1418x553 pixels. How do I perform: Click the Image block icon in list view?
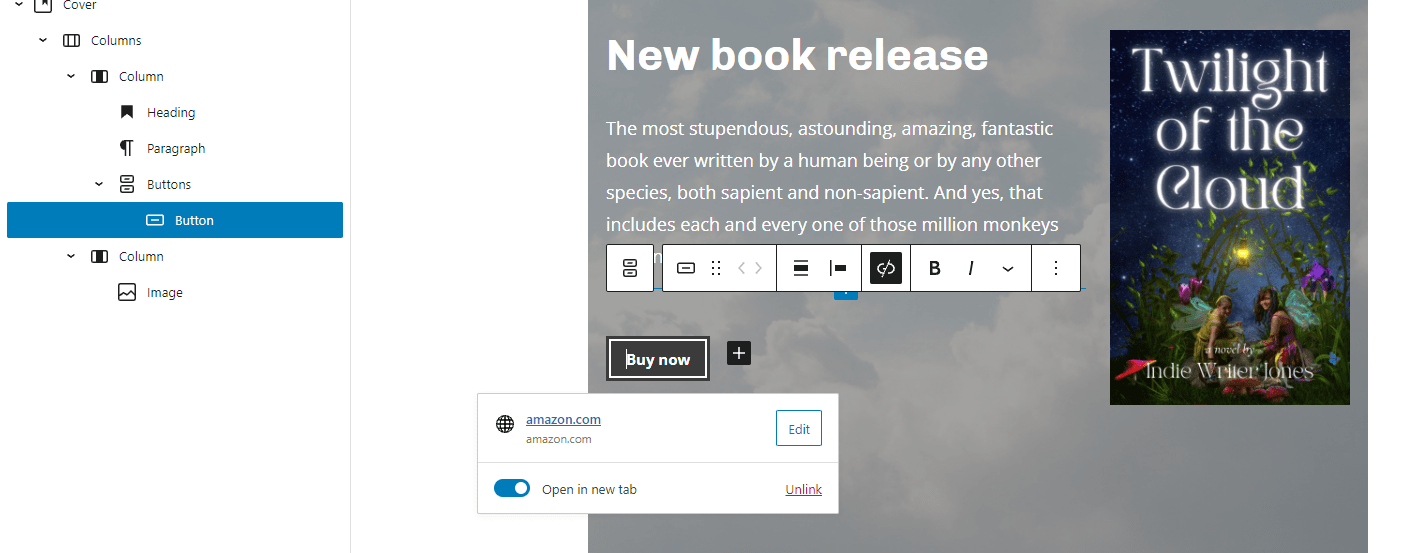click(x=127, y=292)
